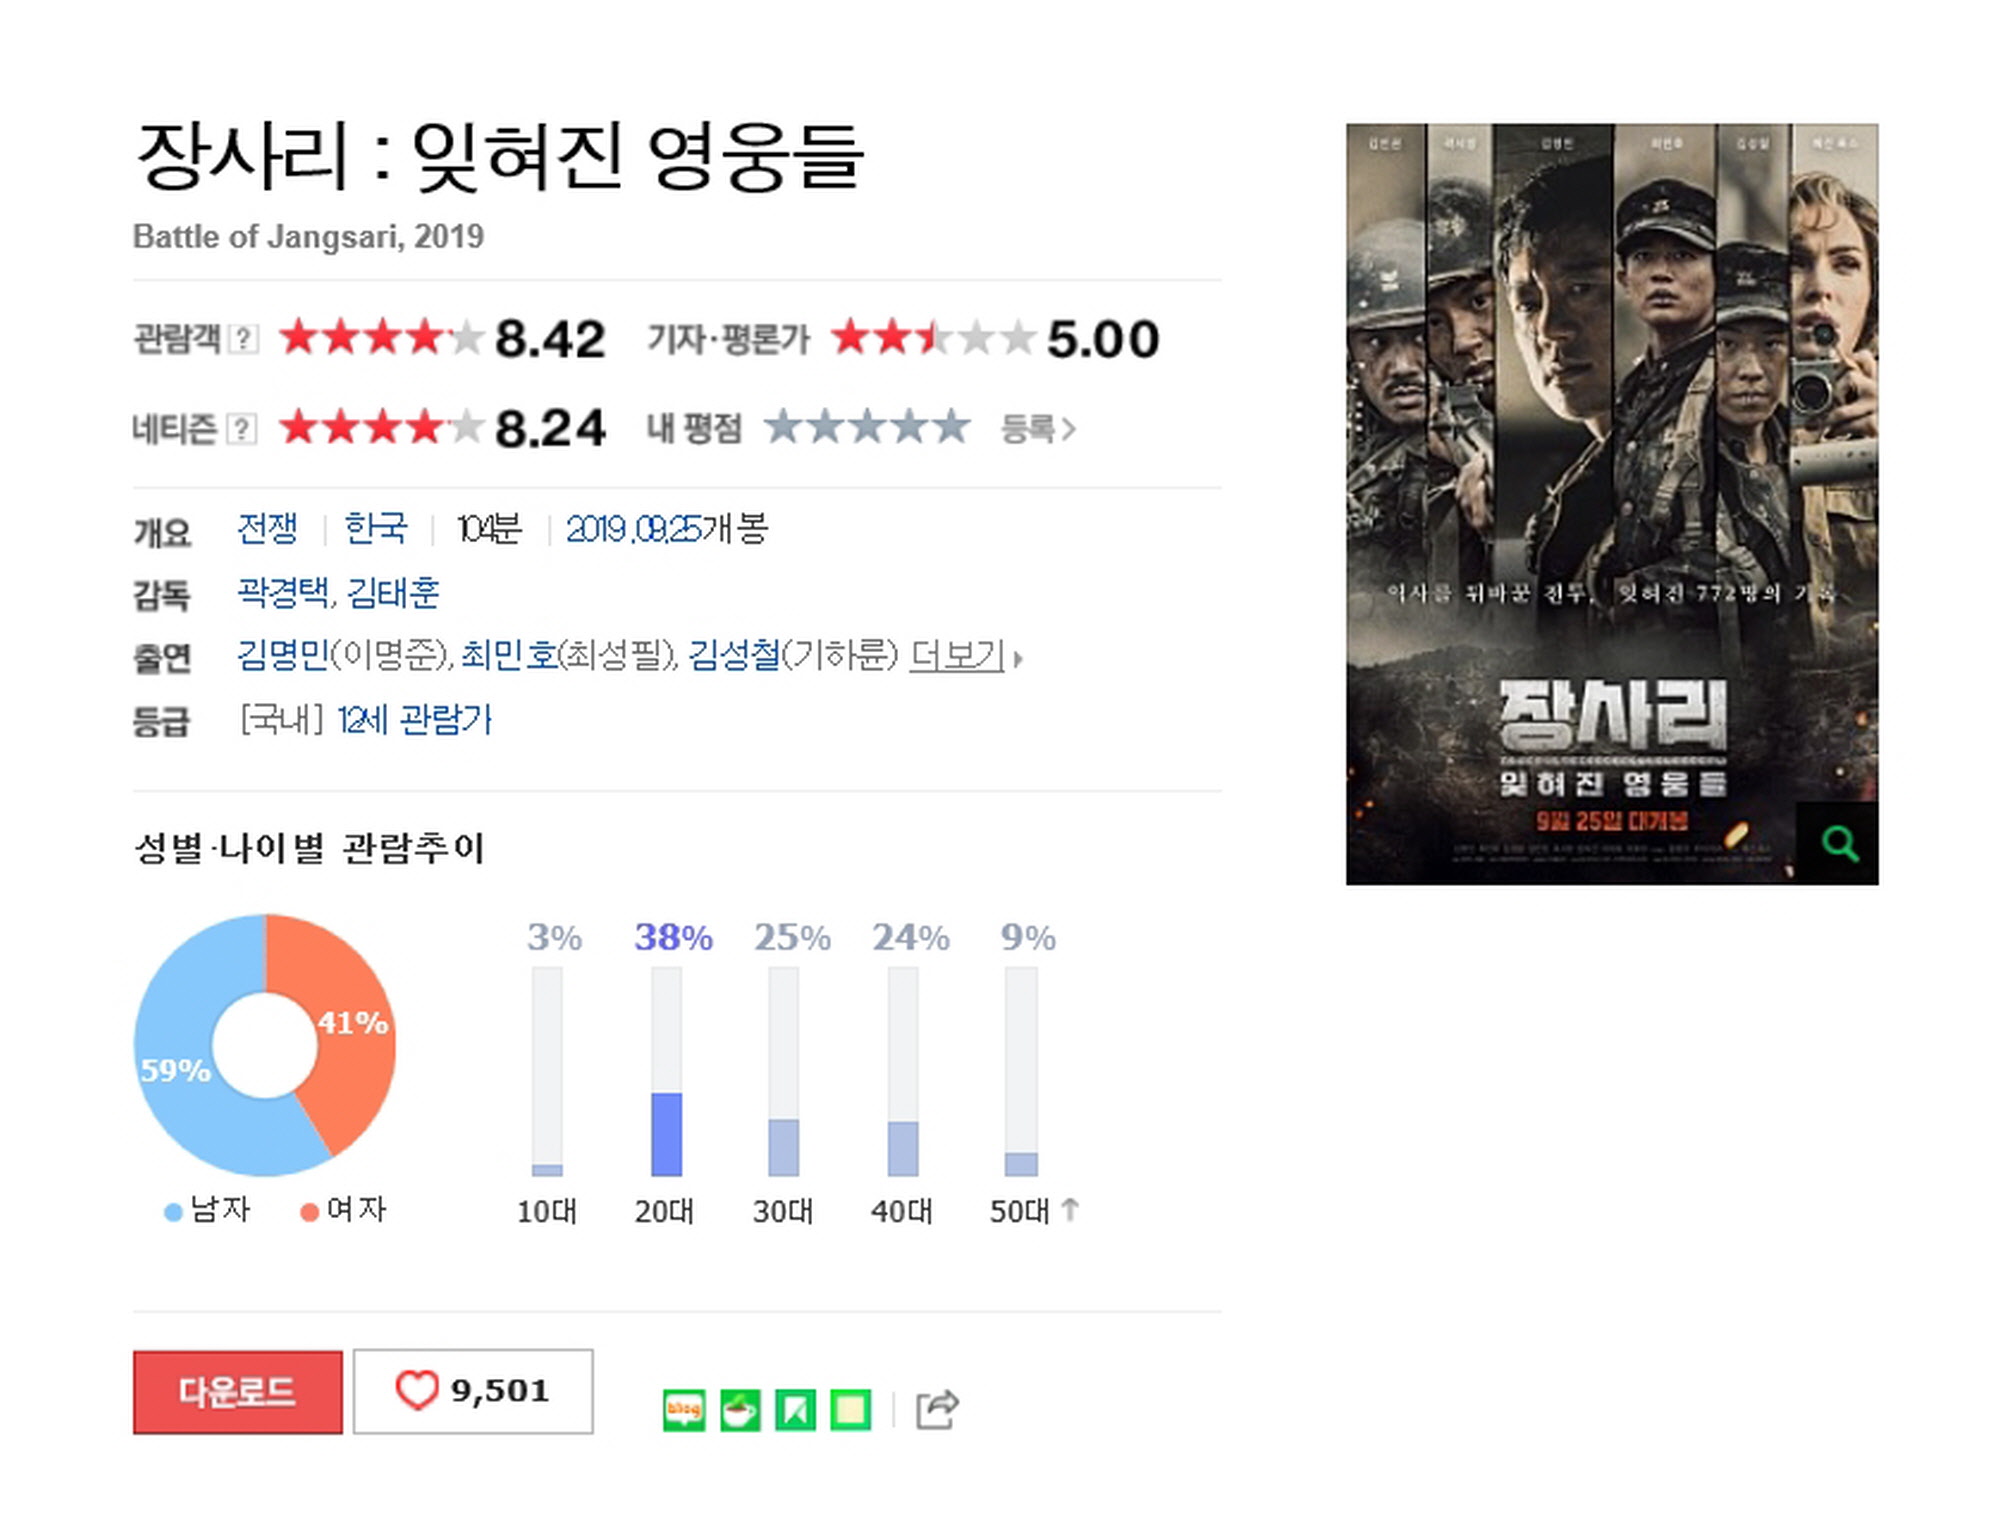Click the 2019.09.25 release date link

pyautogui.click(x=634, y=529)
